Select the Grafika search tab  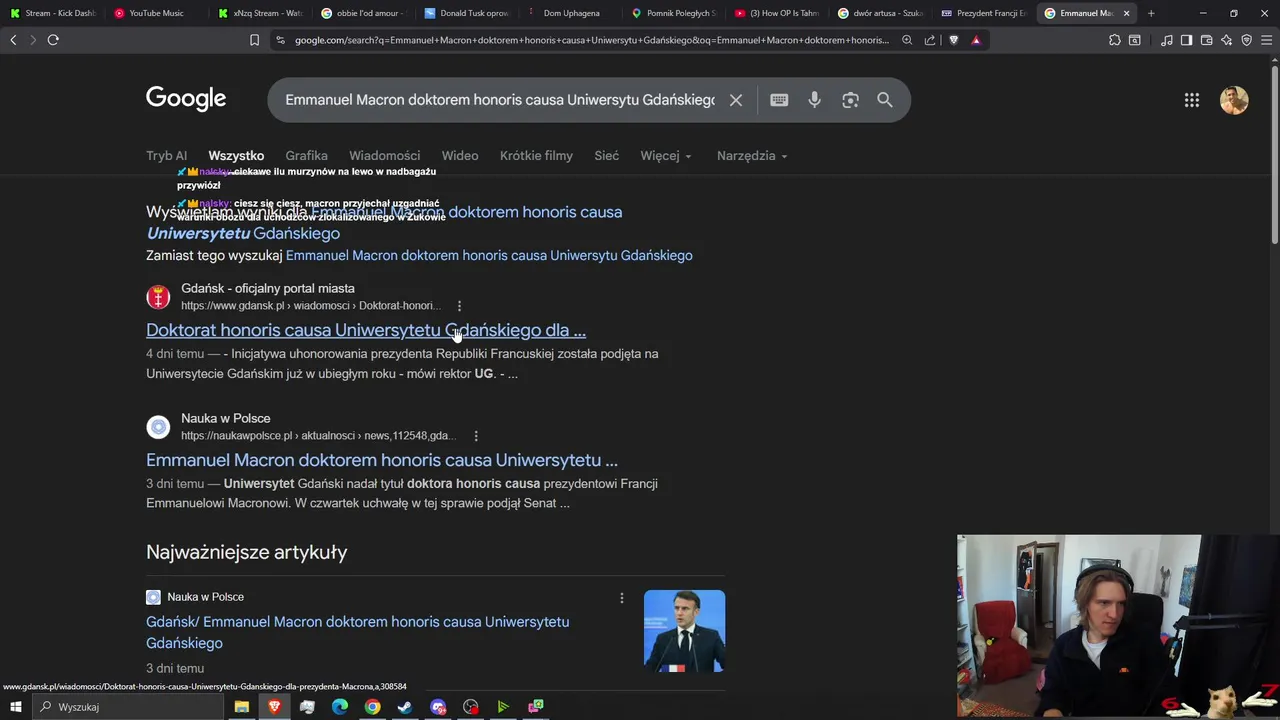(306, 156)
